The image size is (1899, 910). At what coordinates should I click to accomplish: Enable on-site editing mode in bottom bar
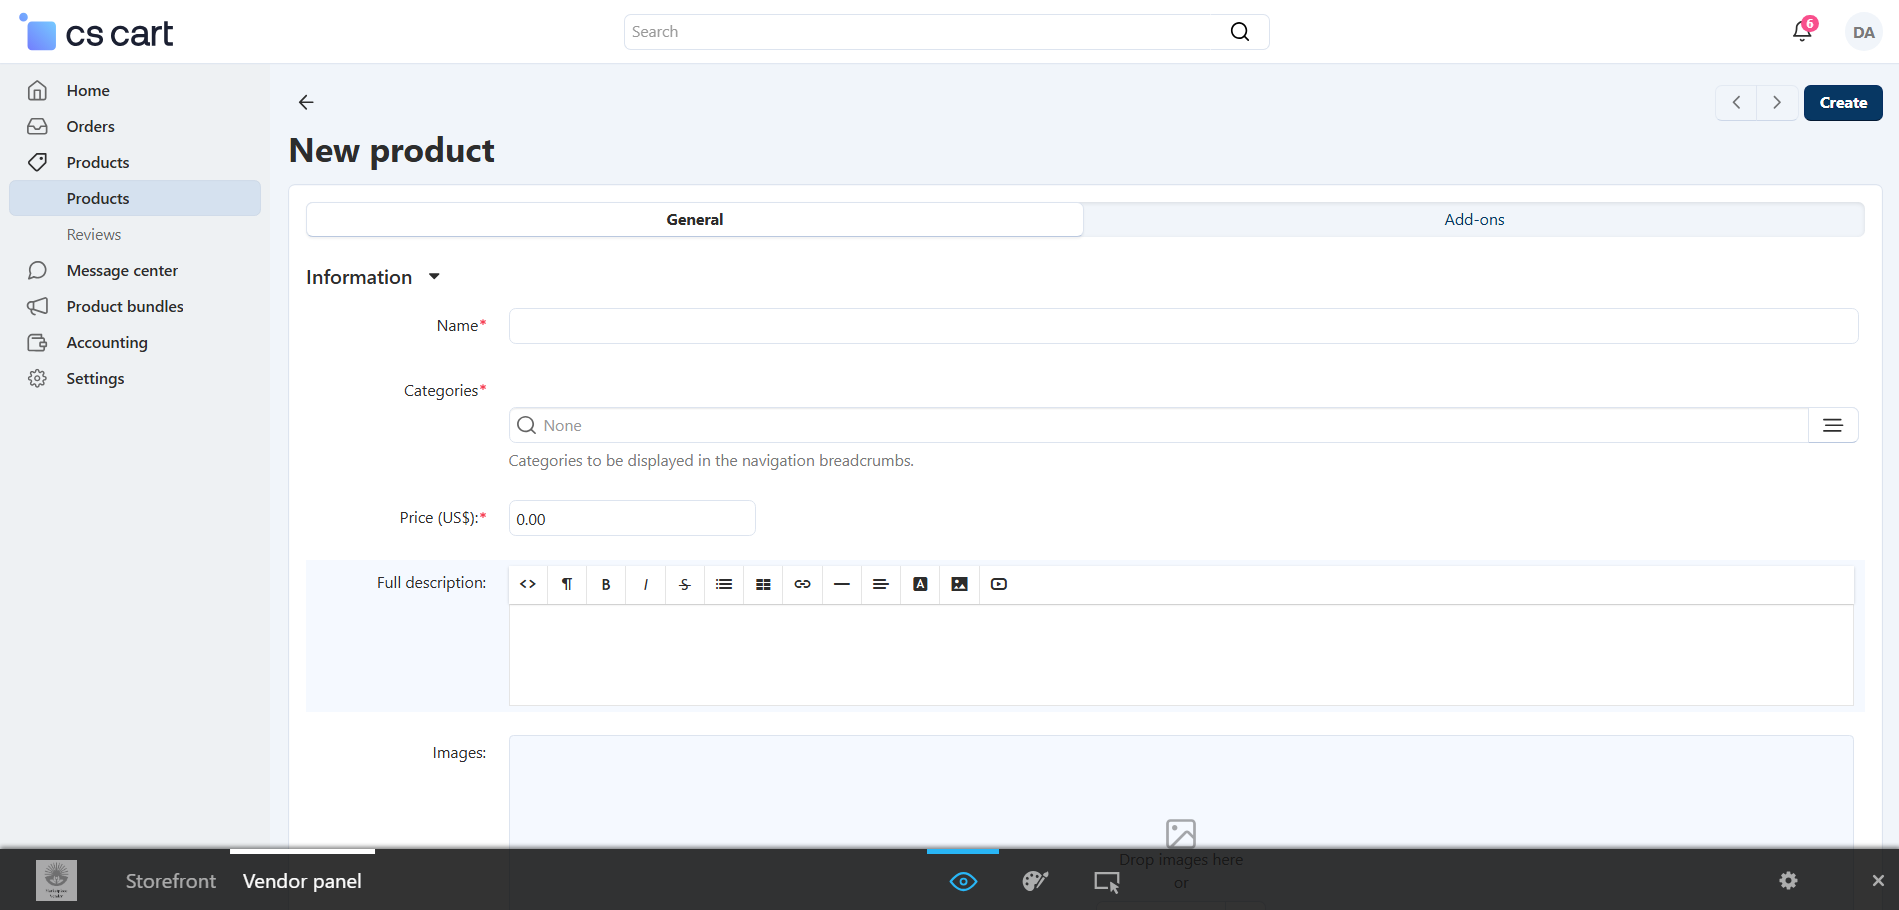1106,881
